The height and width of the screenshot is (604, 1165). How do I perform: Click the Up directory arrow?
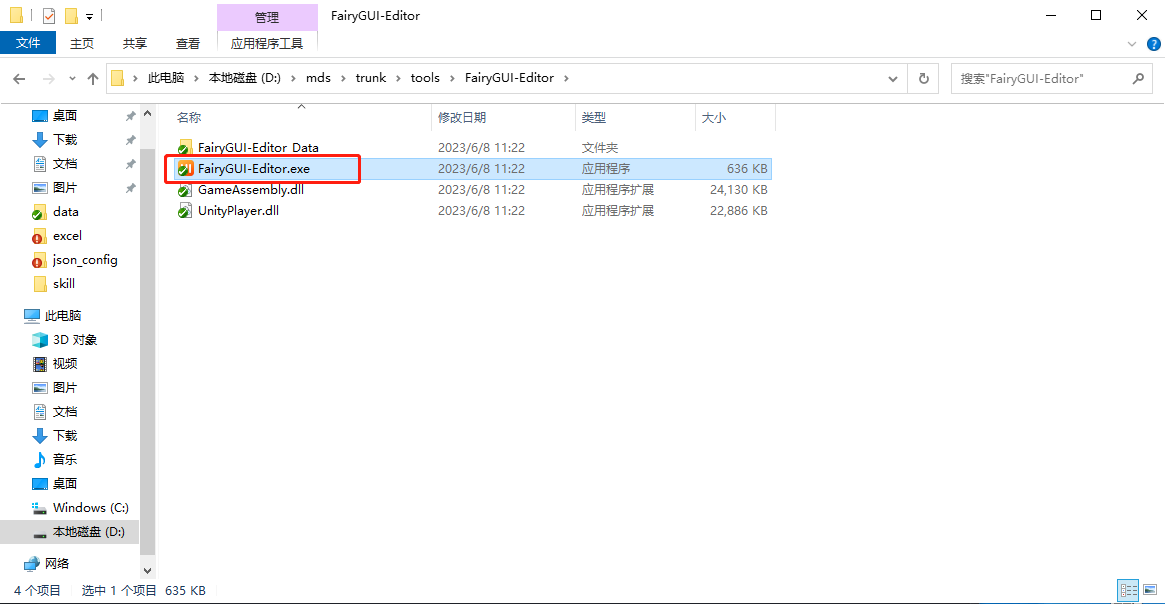93,78
